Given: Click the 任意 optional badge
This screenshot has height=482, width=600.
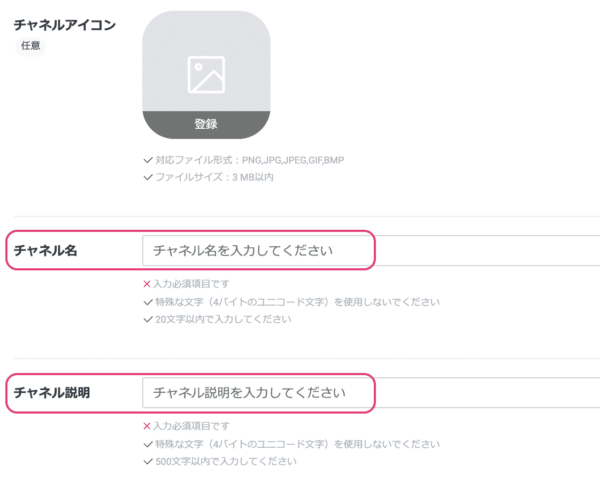Looking at the screenshot, I should (30, 46).
